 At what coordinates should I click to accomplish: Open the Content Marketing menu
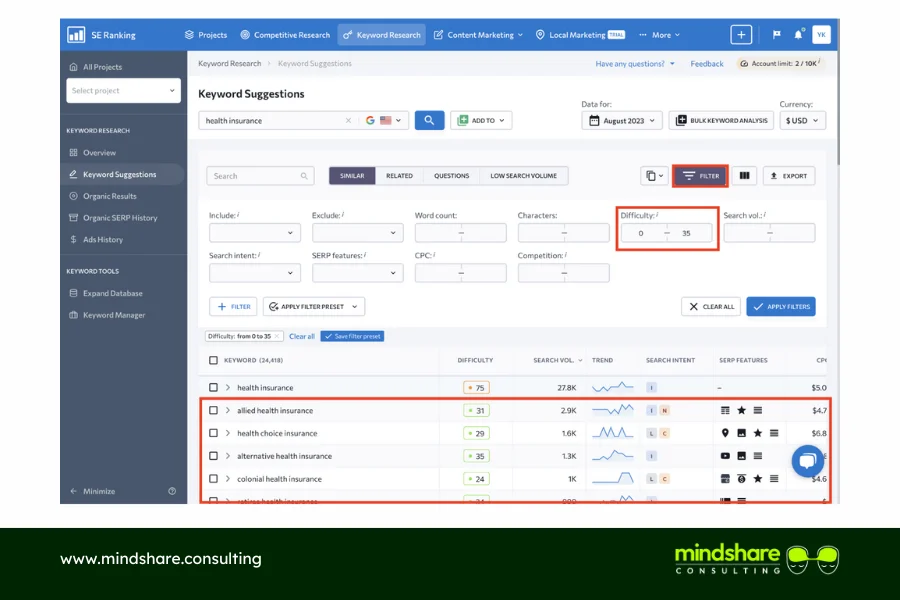(479, 35)
